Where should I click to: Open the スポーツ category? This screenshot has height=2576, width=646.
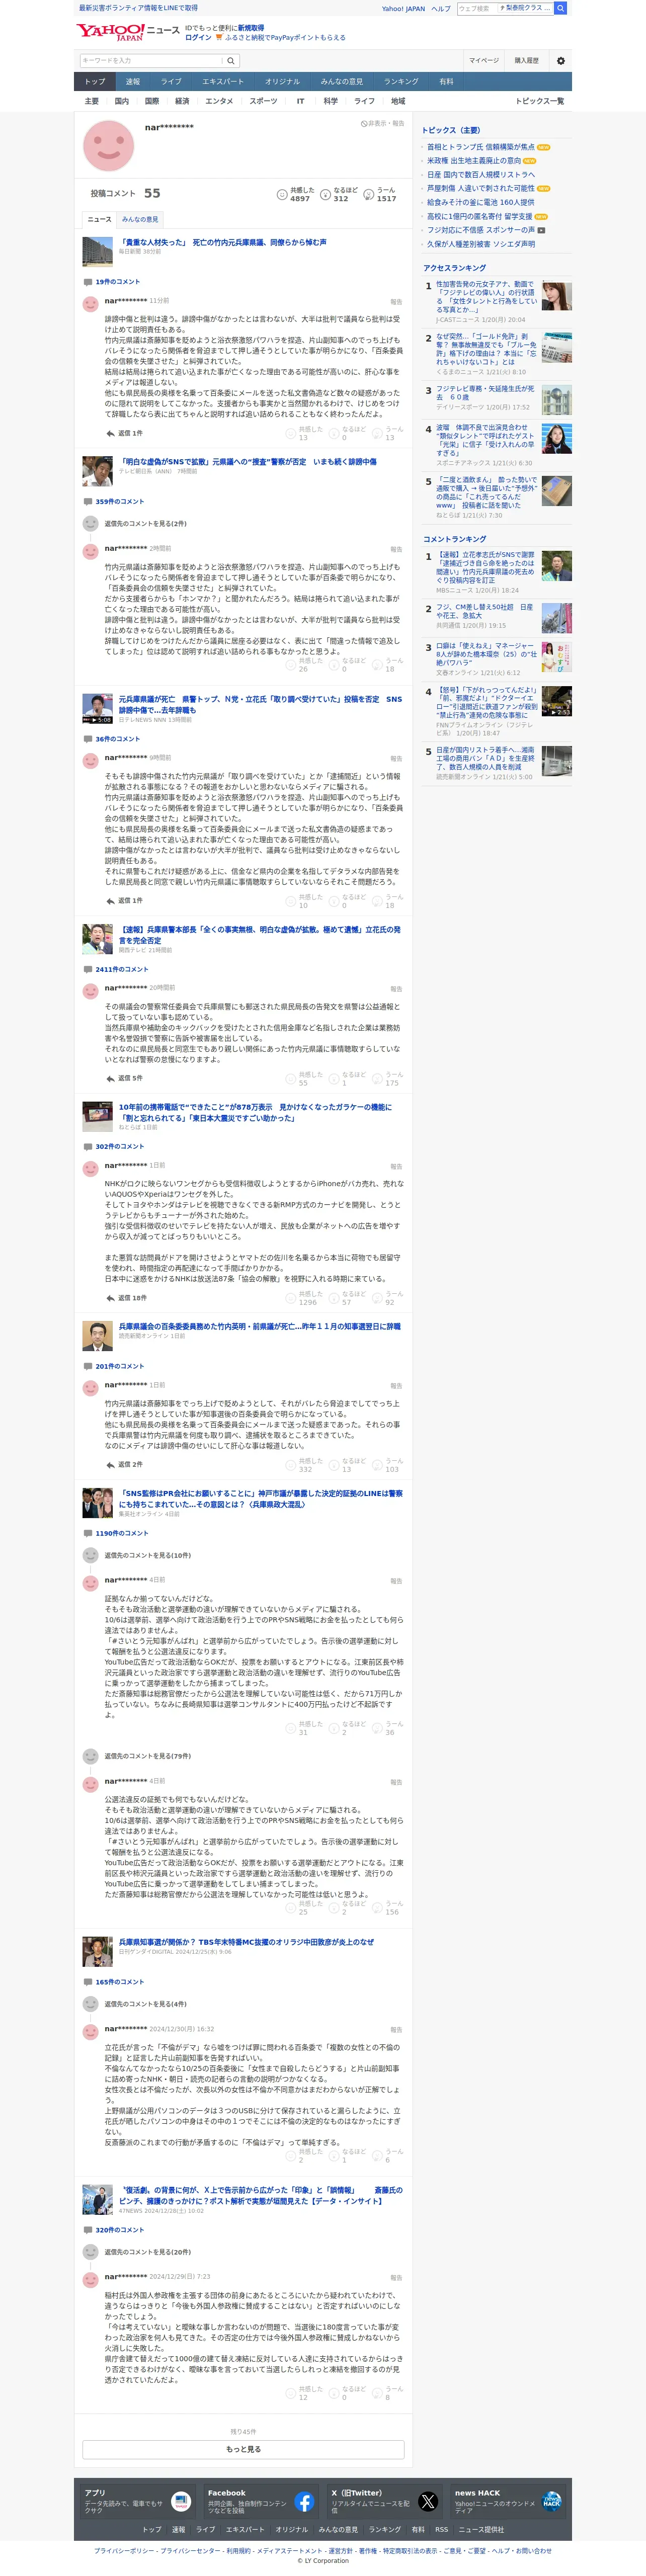click(263, 101)
